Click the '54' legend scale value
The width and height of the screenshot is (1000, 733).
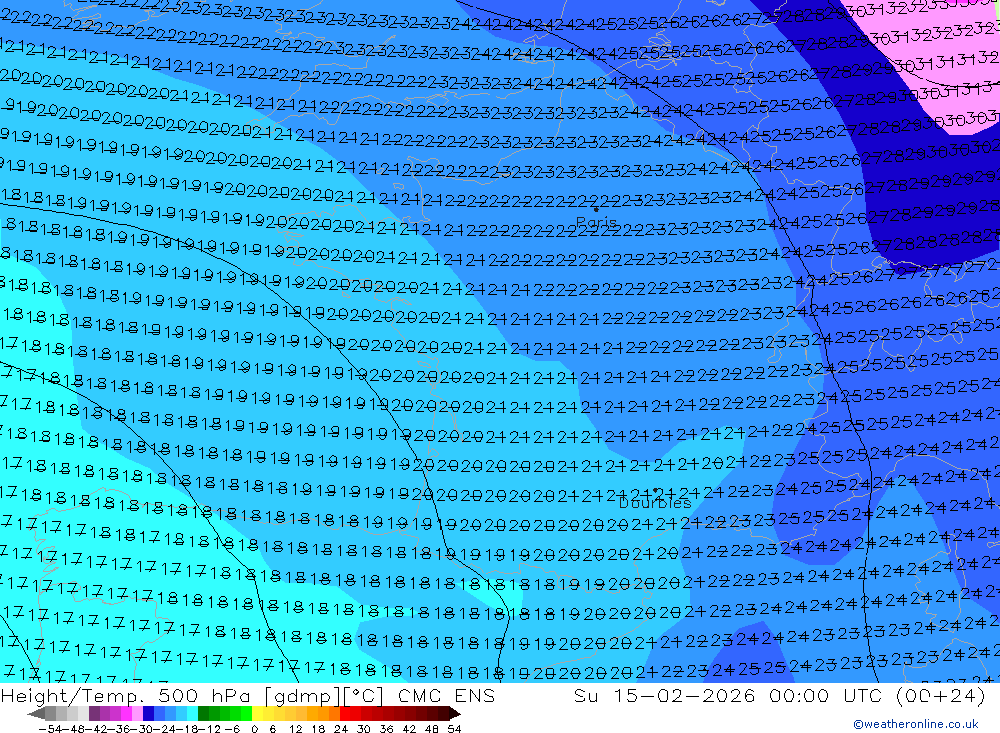pos(454,729)
